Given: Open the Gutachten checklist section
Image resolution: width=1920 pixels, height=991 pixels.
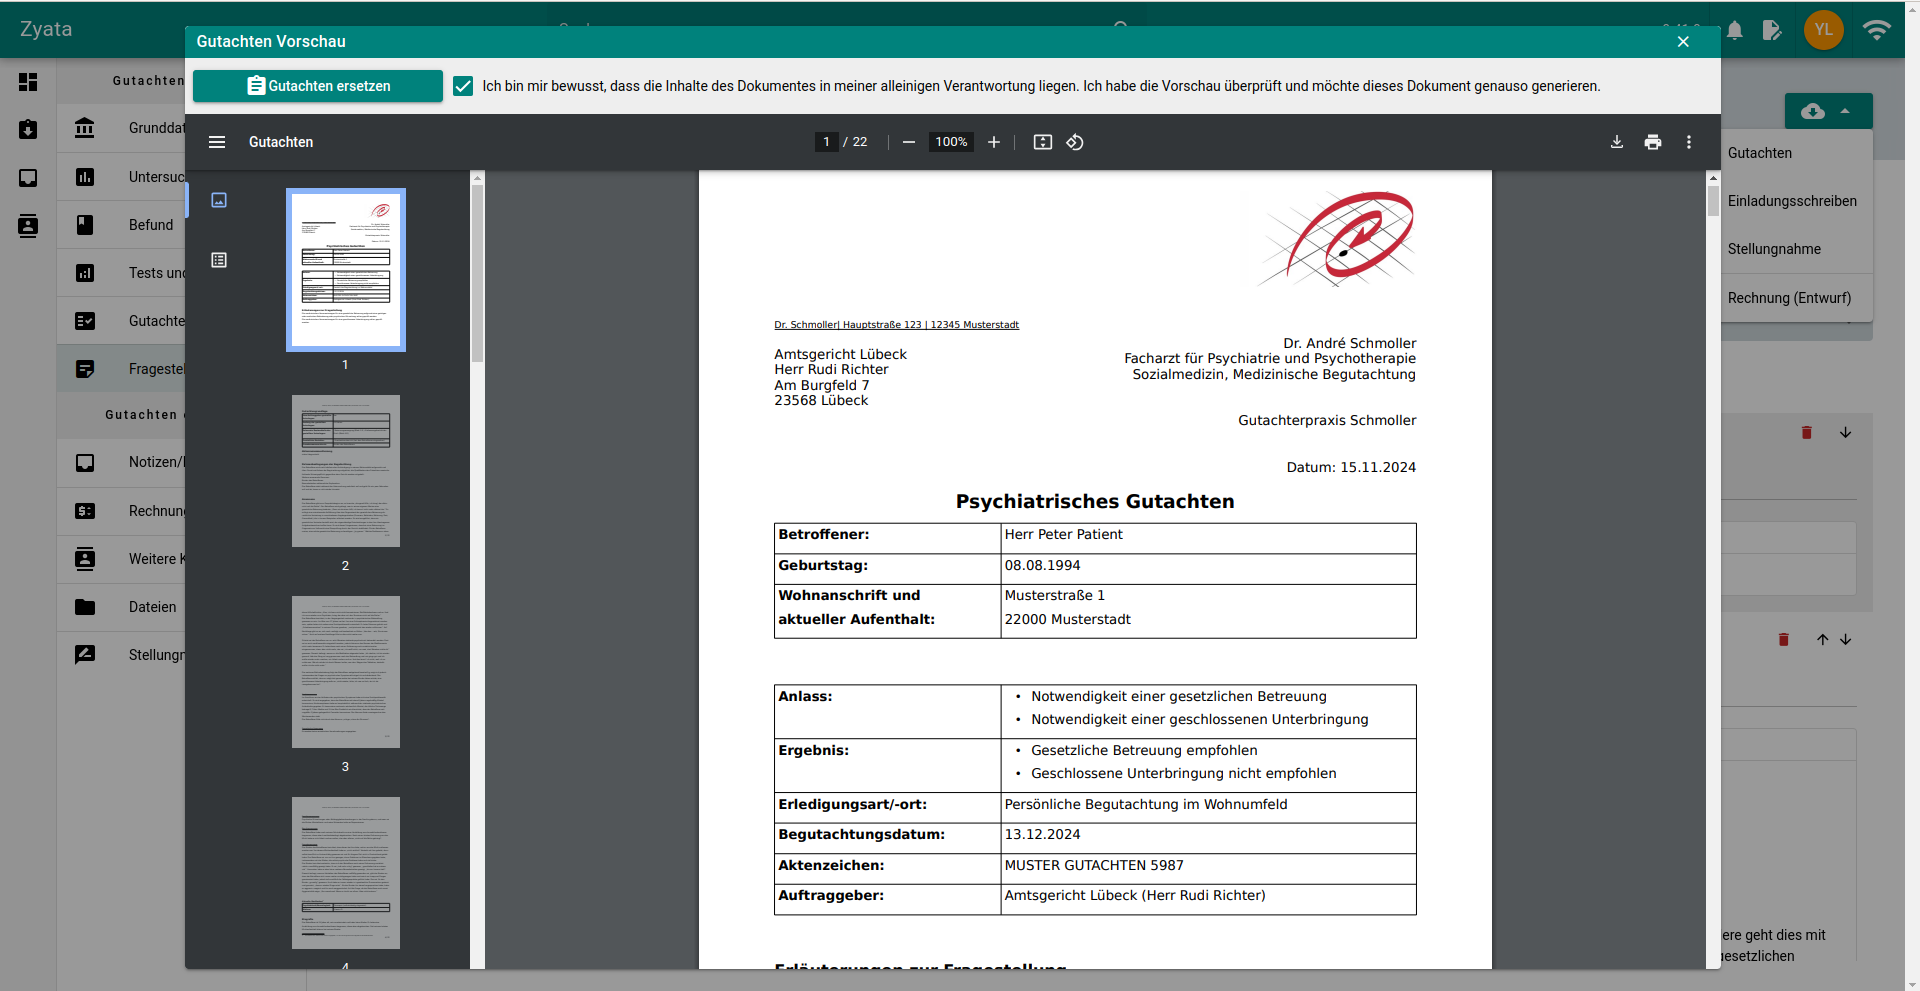Looking at the screenshot, I should click(x=121, y=321).
